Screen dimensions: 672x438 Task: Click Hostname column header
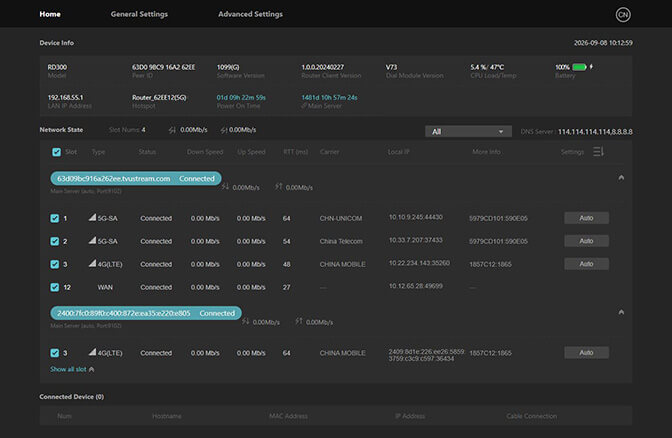coord(167,416)
